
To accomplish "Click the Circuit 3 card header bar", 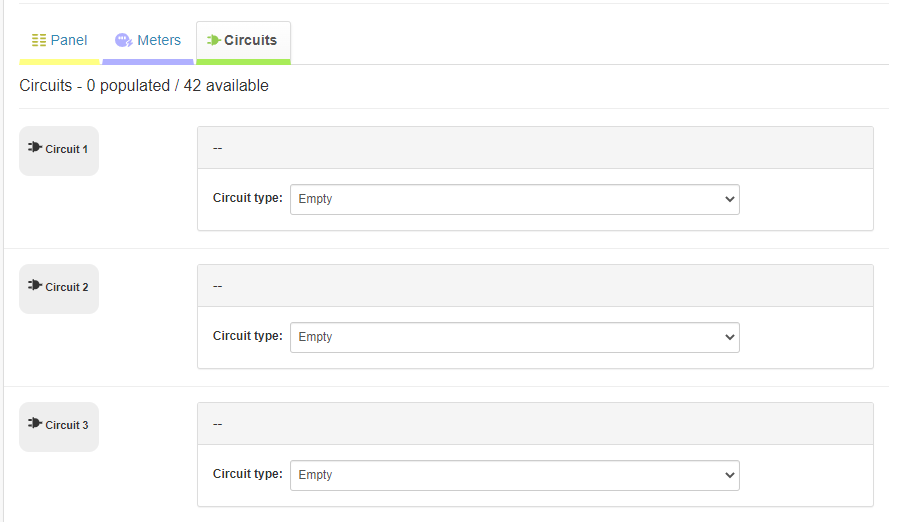I will [535, 424].
